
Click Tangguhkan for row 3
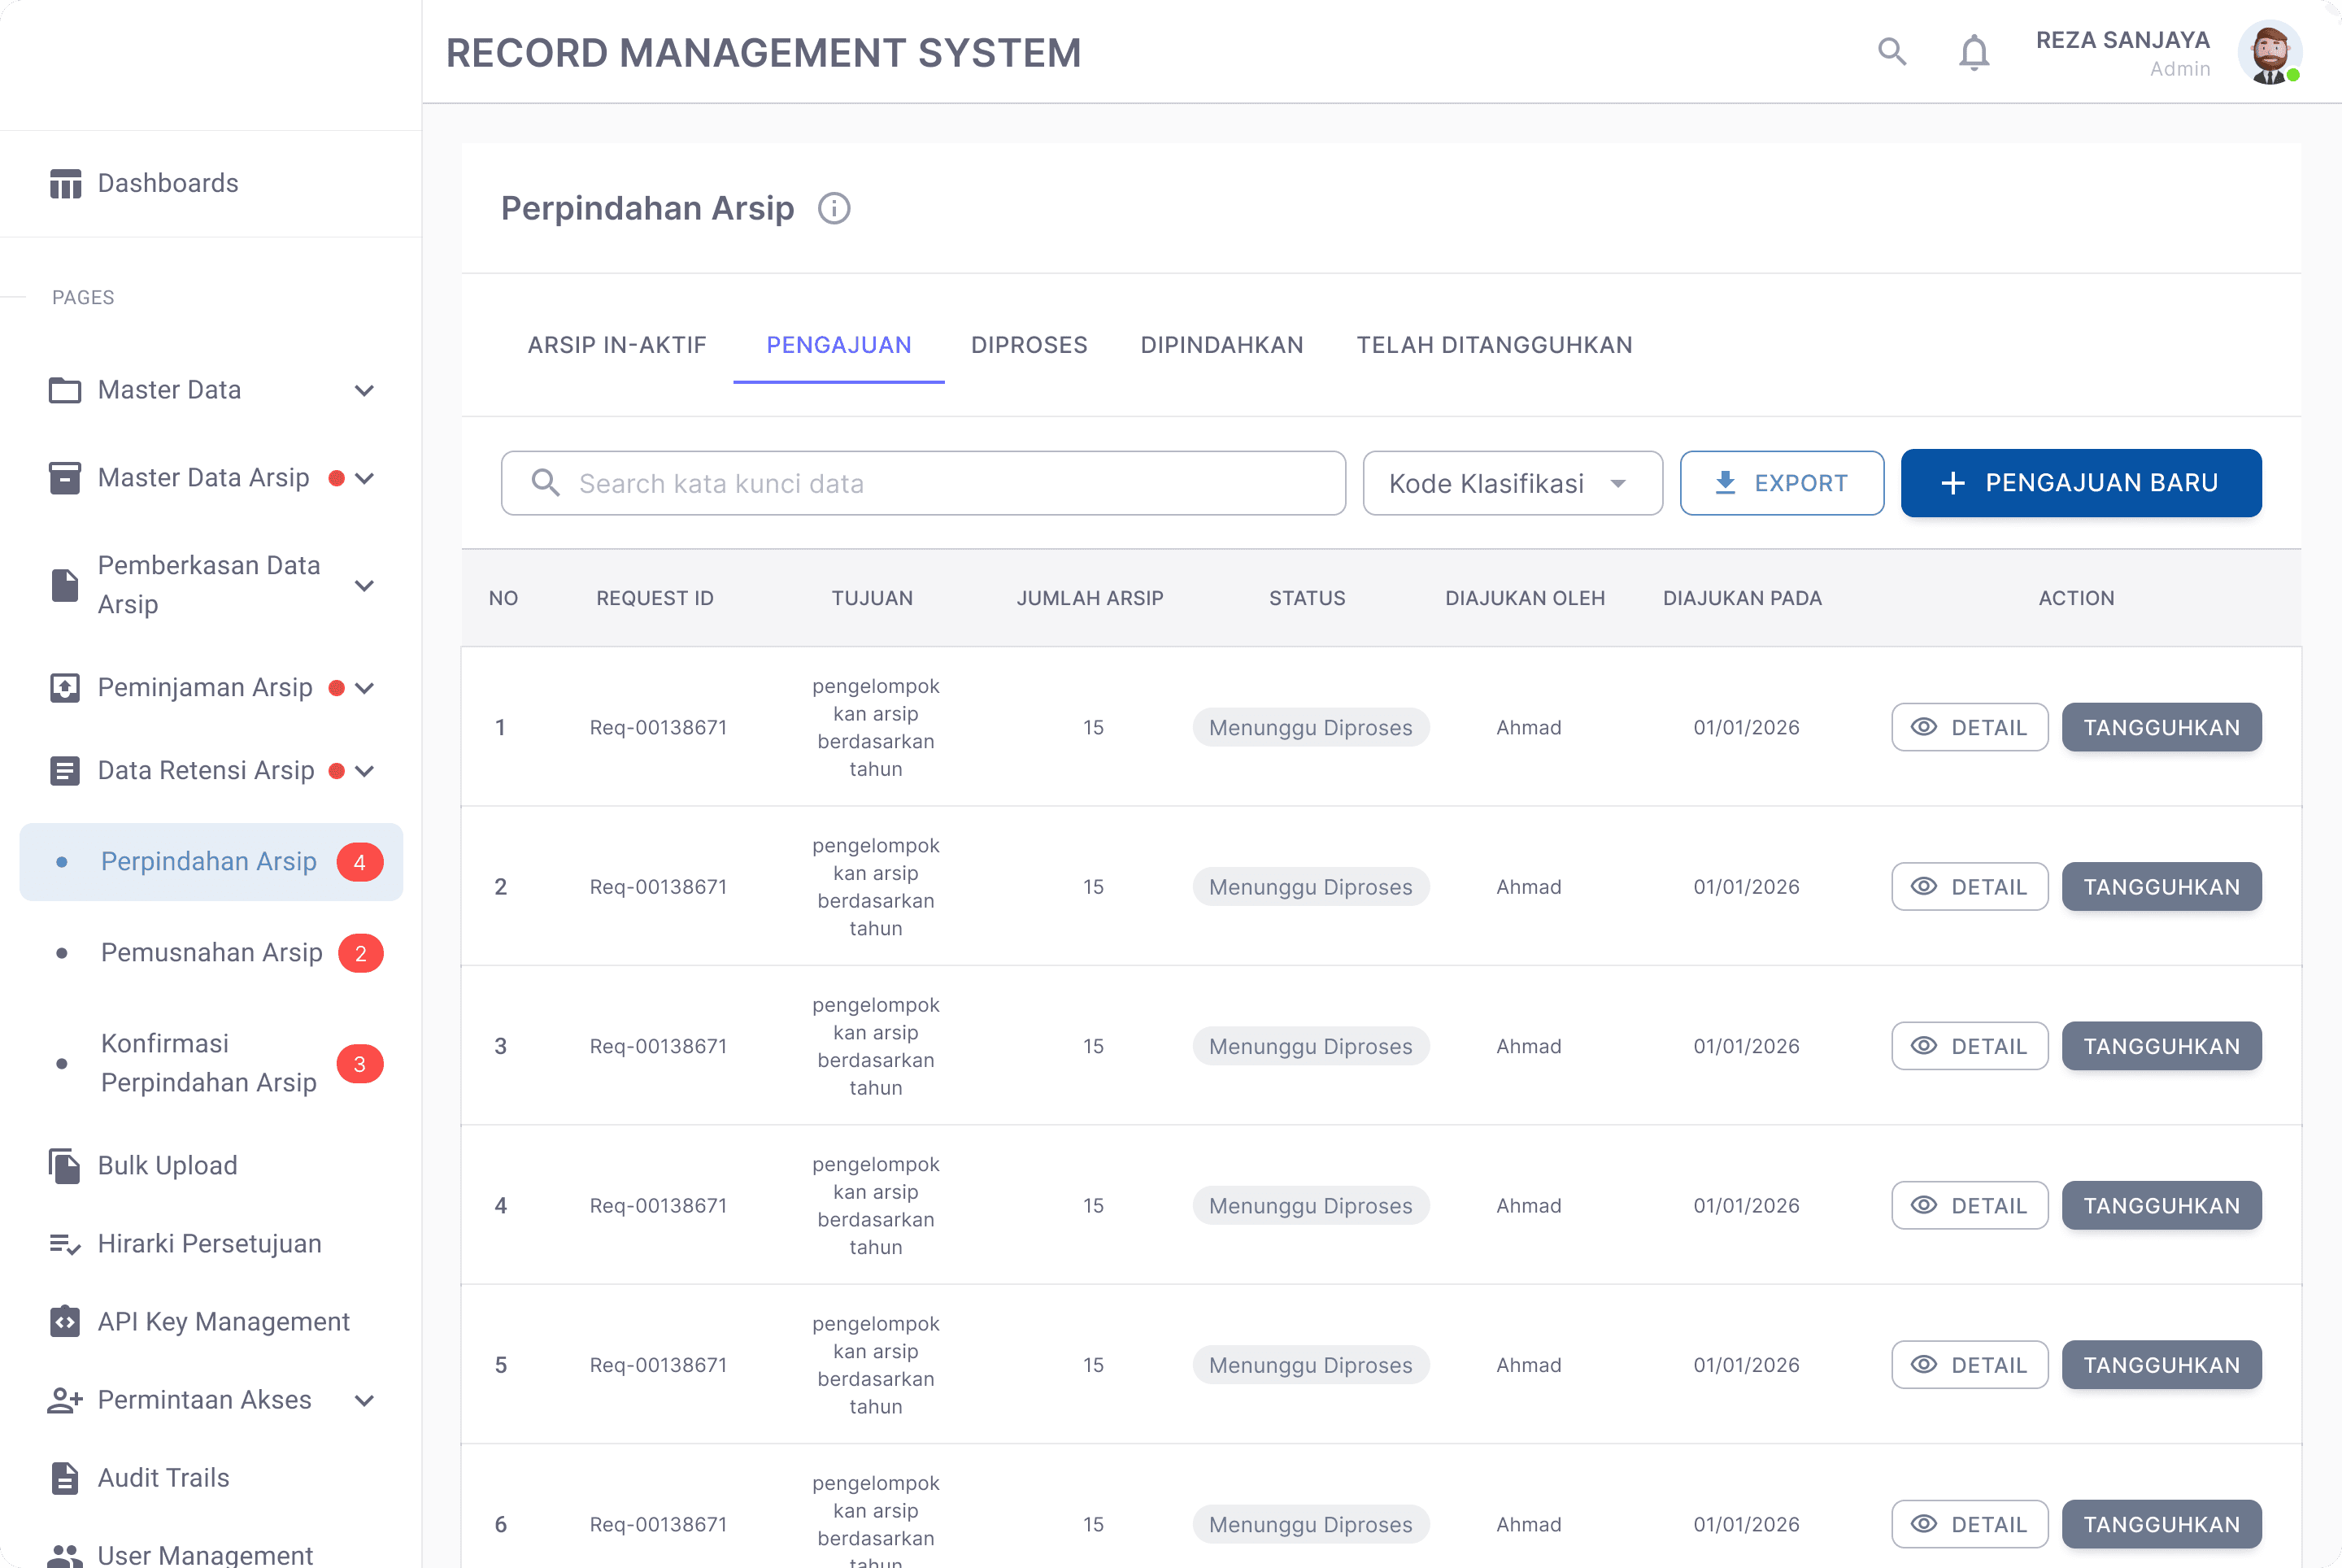[2161, 1046]
